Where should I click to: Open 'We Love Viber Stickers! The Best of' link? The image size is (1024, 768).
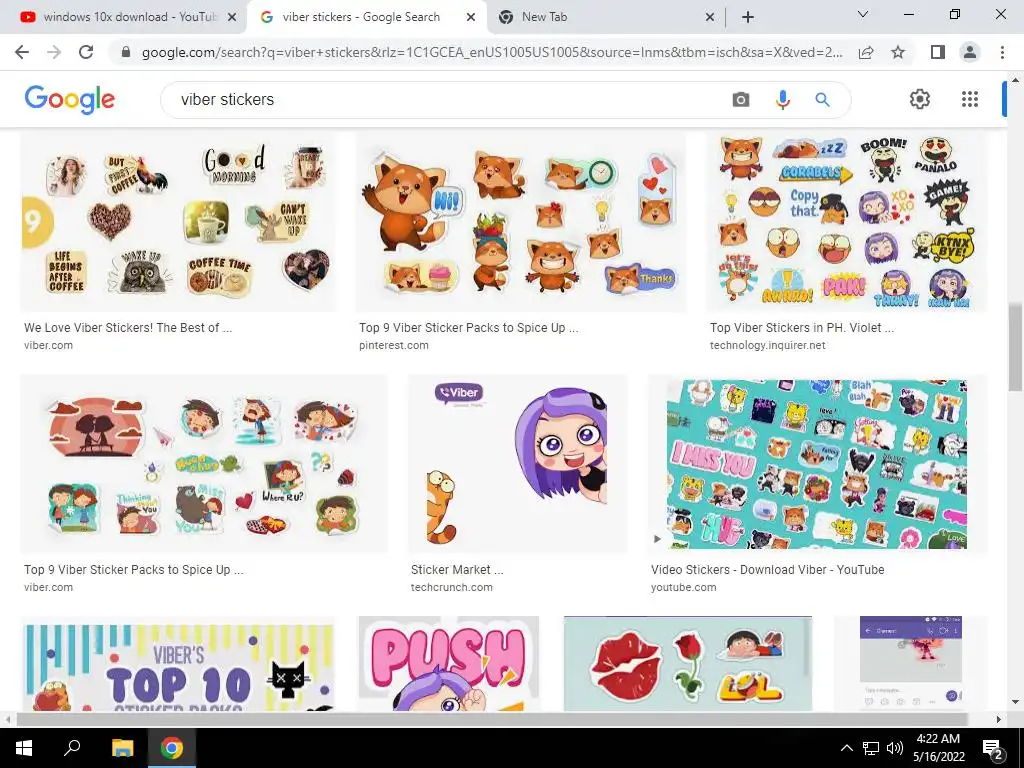[x=128, y=328]
